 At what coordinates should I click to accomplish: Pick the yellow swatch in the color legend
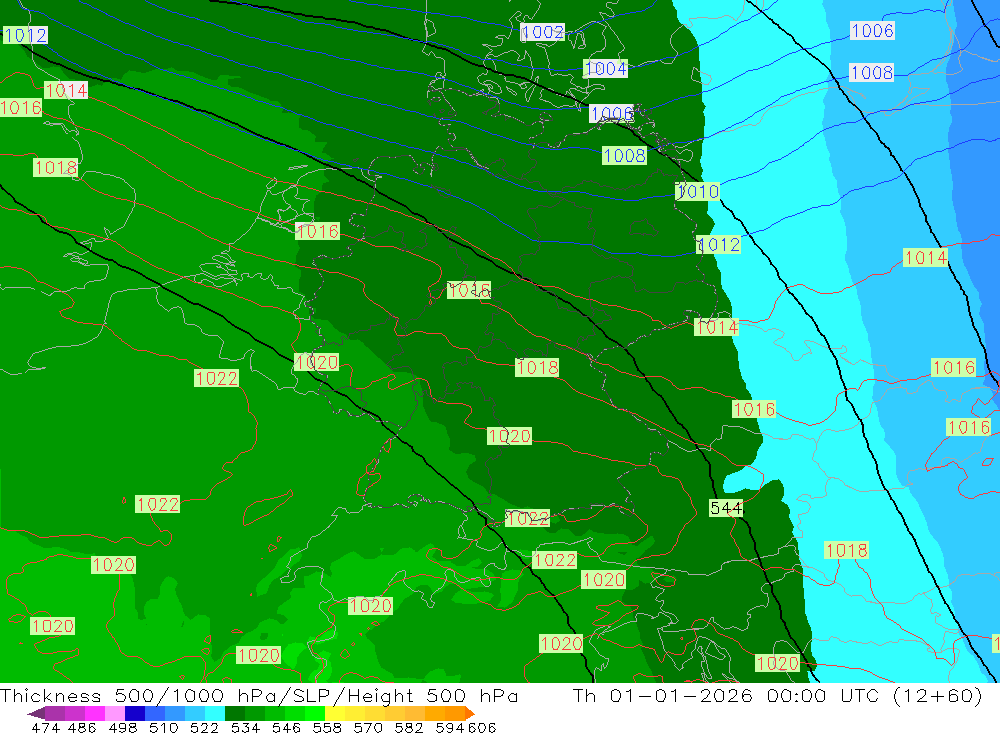coord(335,714)
